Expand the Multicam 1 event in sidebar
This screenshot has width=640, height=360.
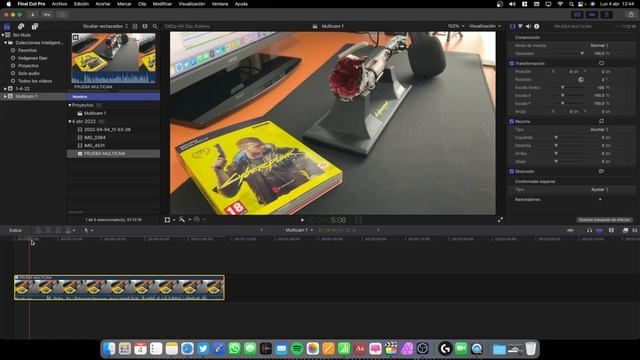(5, 96)
